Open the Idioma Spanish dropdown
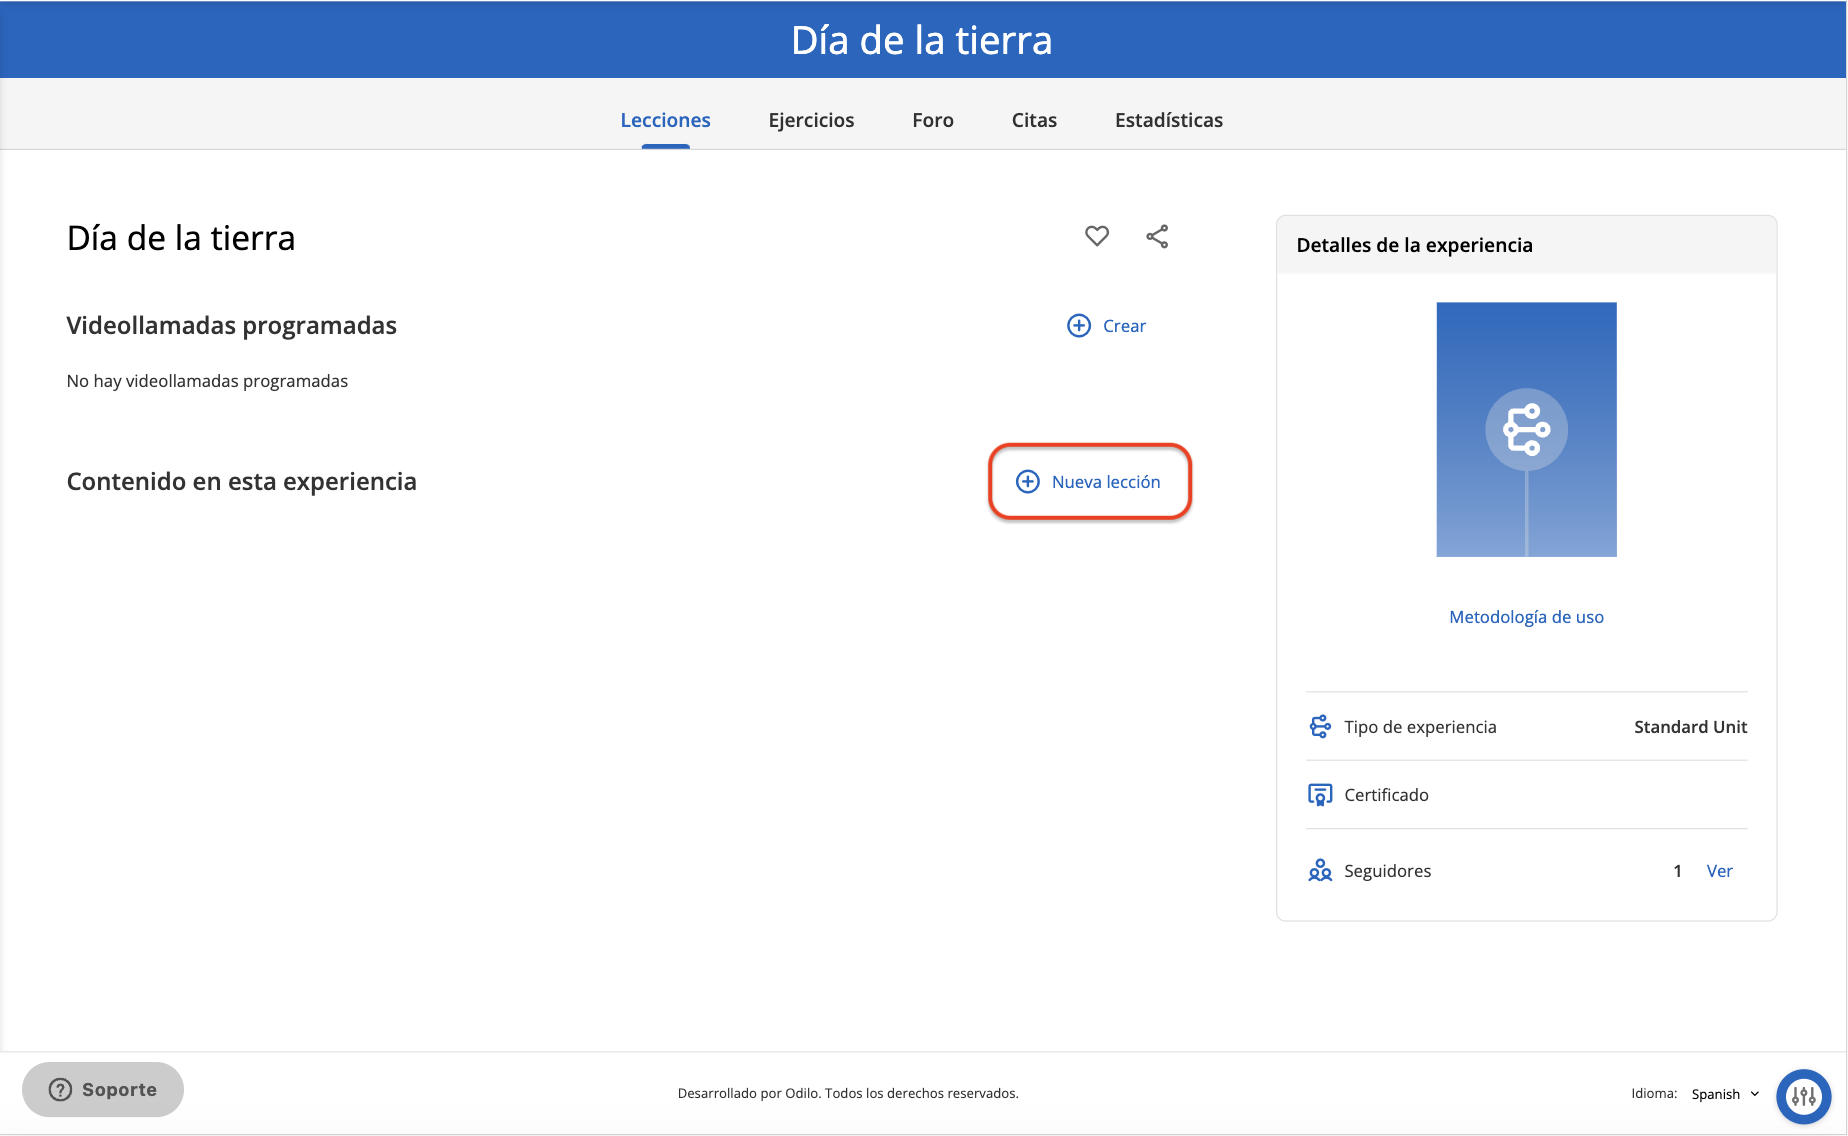The image size is (1848, 1136). point(1725,1094)
